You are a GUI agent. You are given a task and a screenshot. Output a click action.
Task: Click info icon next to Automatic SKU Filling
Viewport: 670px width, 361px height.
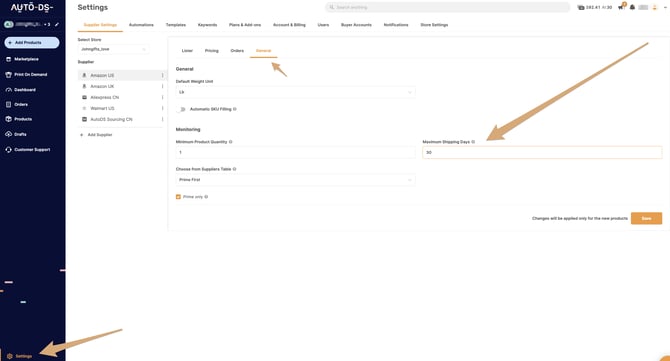(x=235, y=109)
